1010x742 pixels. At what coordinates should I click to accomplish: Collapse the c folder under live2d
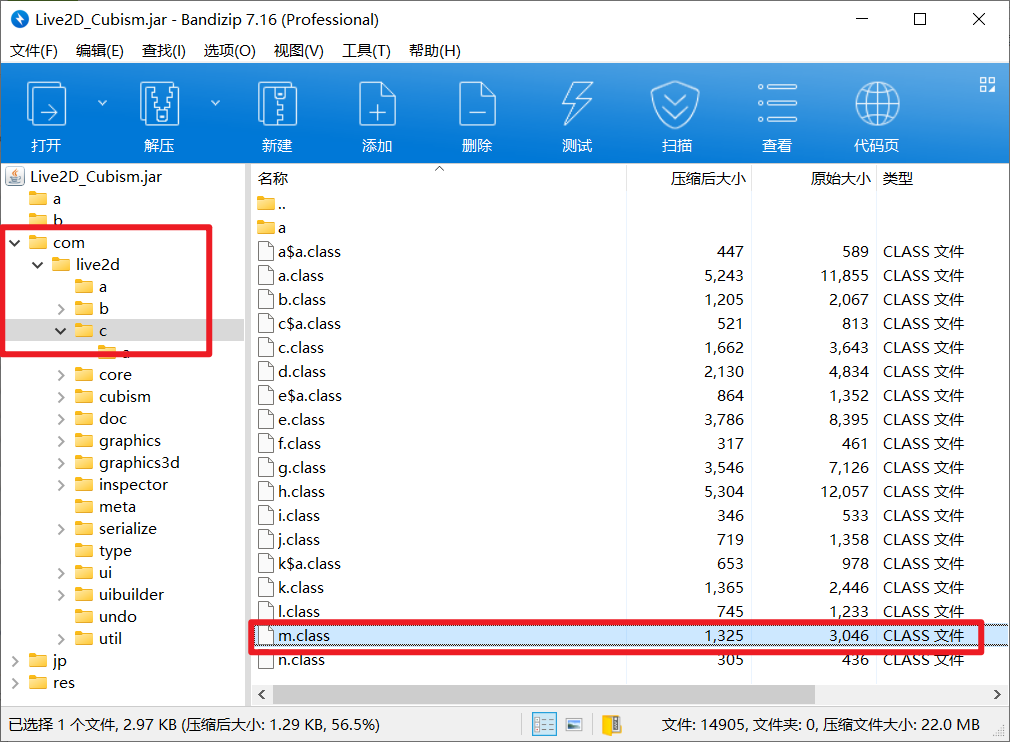tap(61, 331)
